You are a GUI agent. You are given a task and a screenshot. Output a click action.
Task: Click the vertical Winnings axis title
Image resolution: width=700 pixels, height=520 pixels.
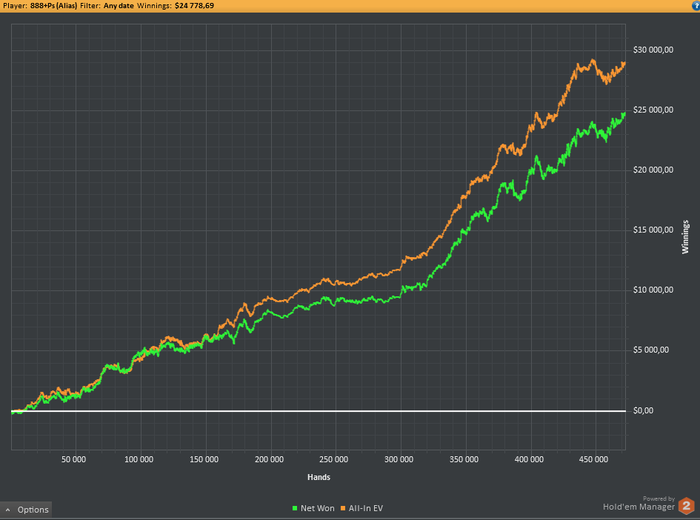685,237
